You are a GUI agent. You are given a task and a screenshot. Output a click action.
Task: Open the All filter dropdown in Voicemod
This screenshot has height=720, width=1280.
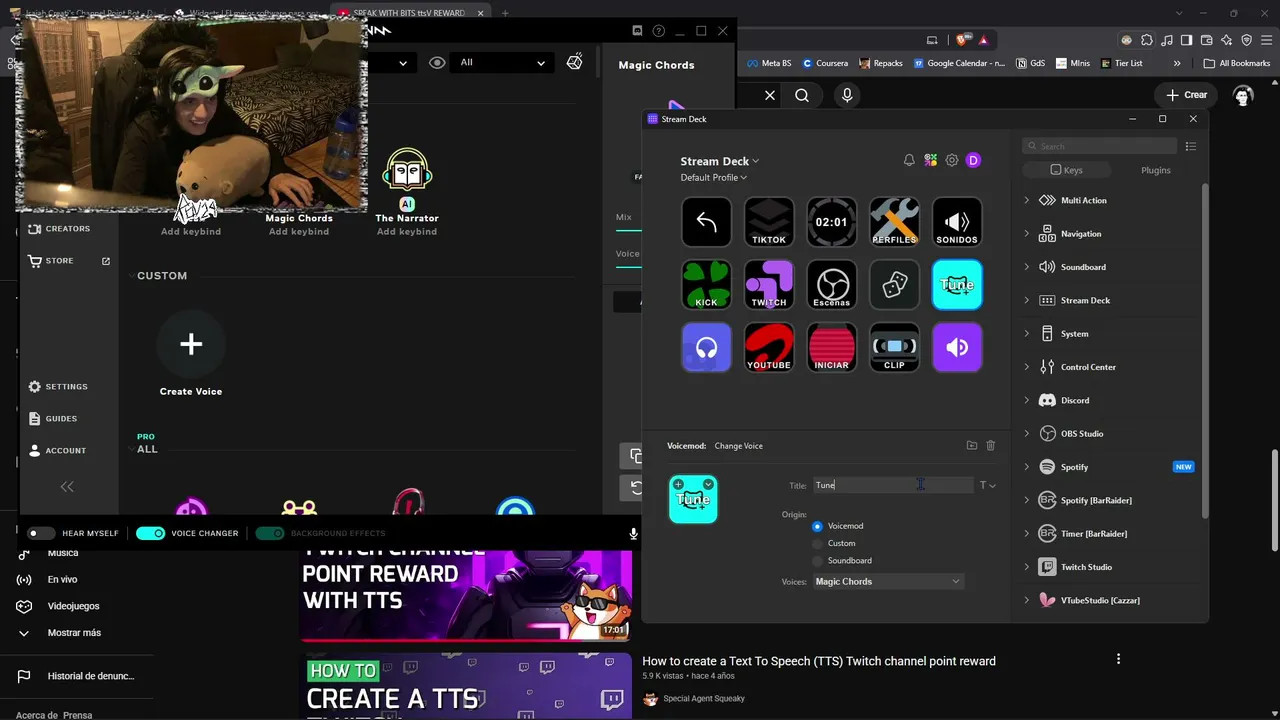pos(503,62)
